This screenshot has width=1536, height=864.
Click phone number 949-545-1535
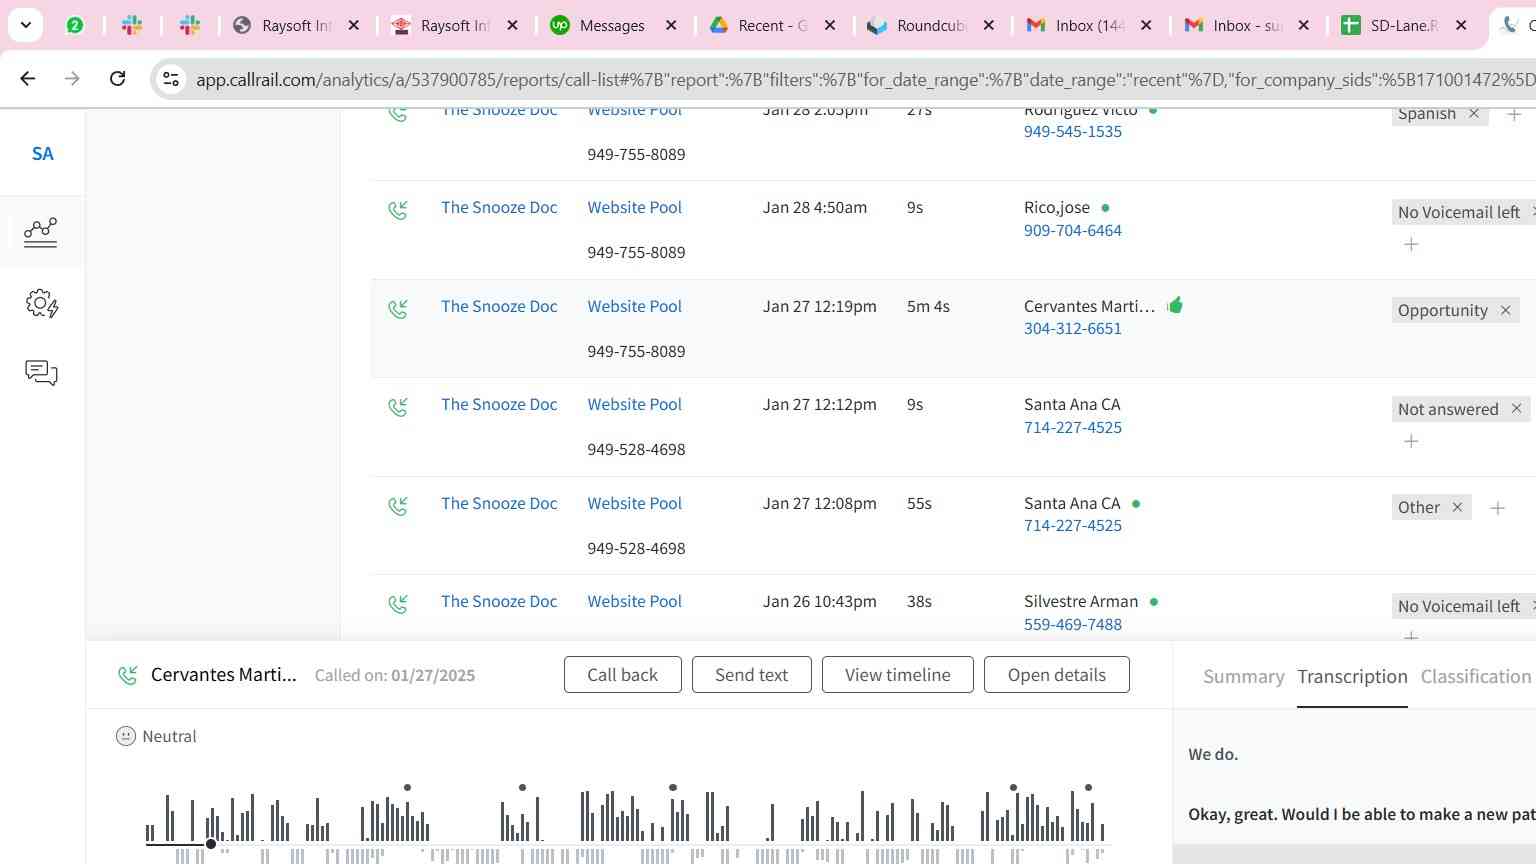pyautogui.click(x=1072, y=131)
